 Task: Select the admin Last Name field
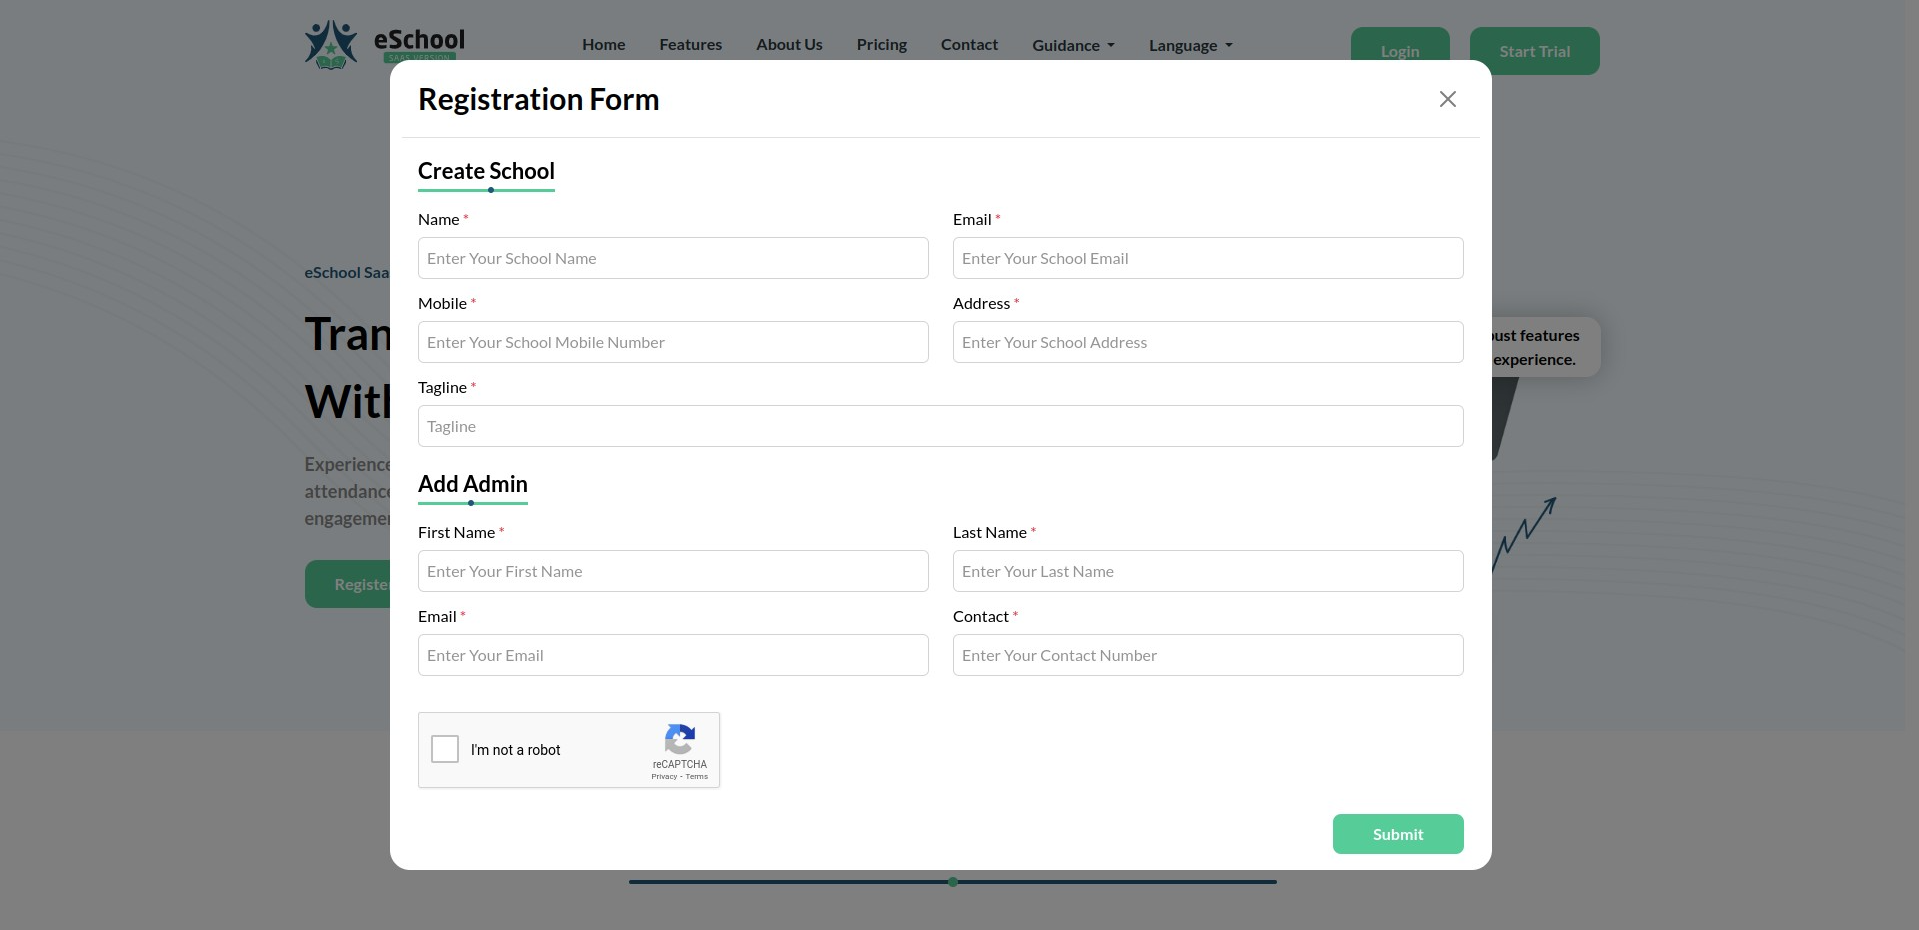click(x=1207, y=571)
